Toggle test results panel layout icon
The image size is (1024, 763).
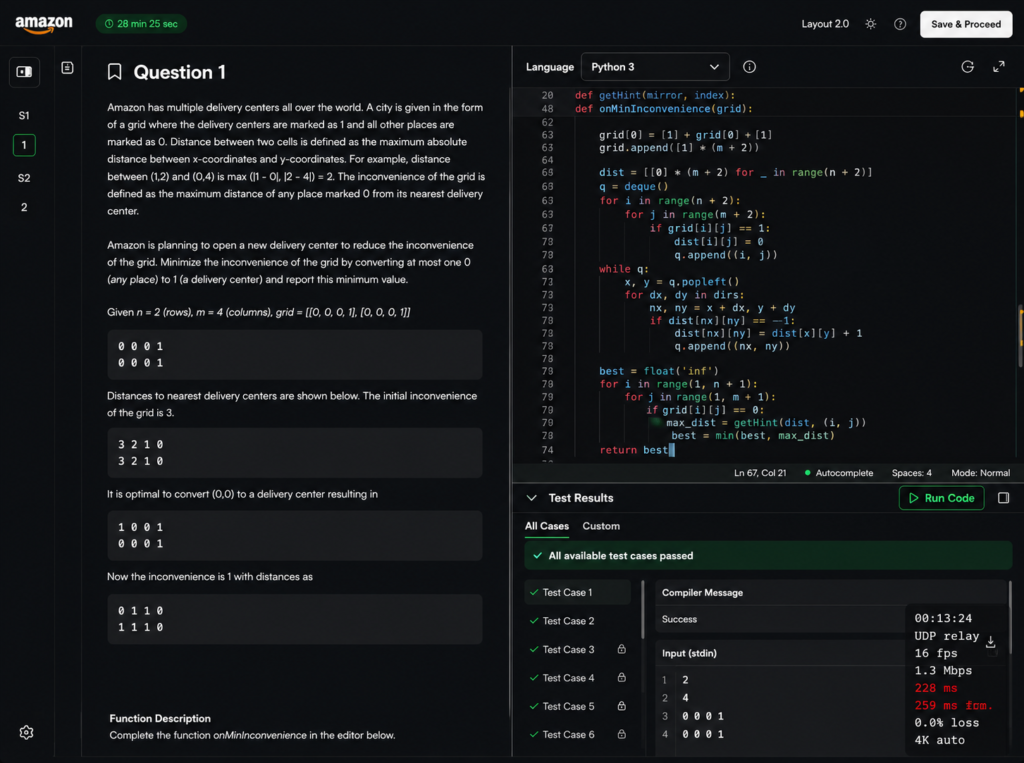(1003, 498)
